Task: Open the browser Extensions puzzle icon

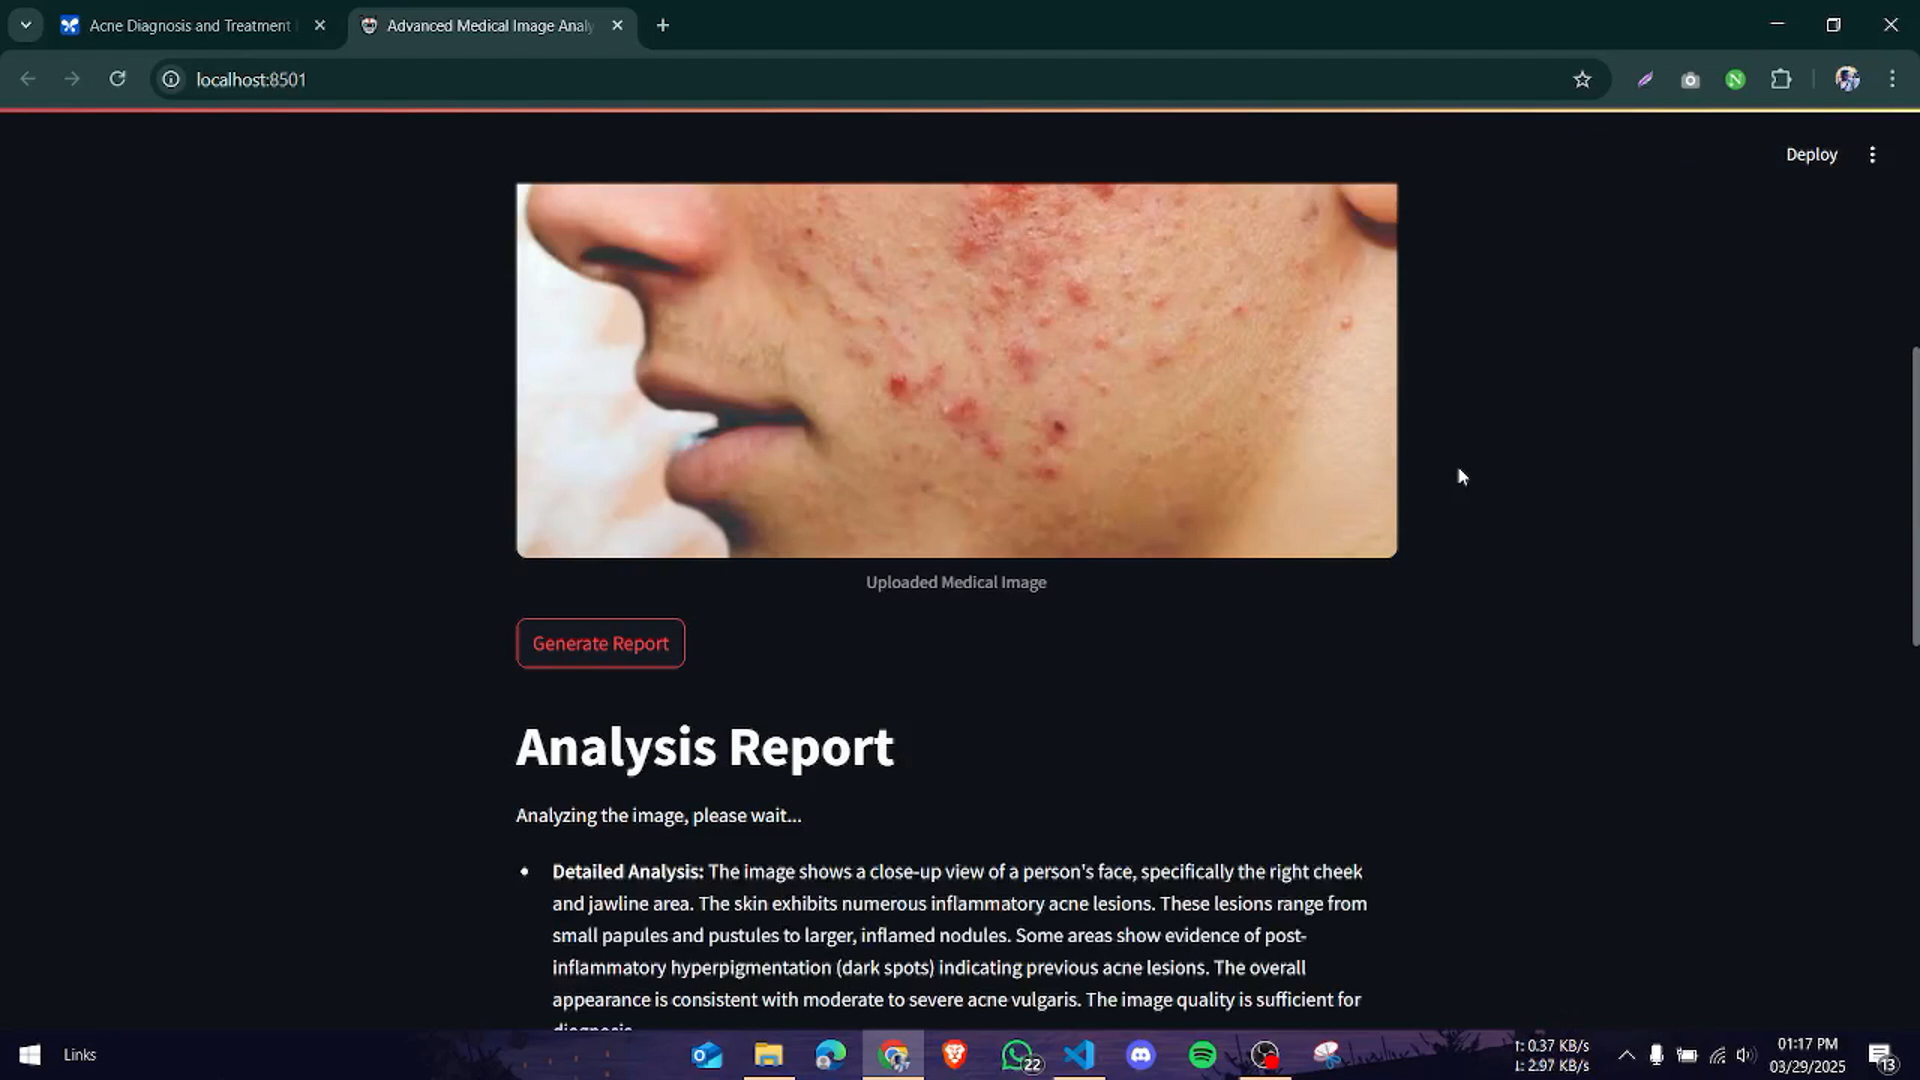Action: [1781, 79]
